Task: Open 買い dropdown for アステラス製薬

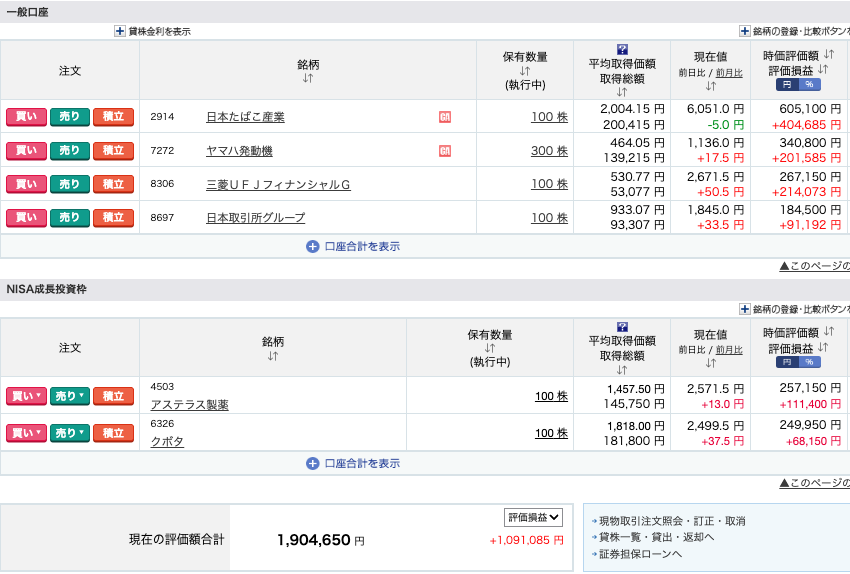Action: pos(26,396)
